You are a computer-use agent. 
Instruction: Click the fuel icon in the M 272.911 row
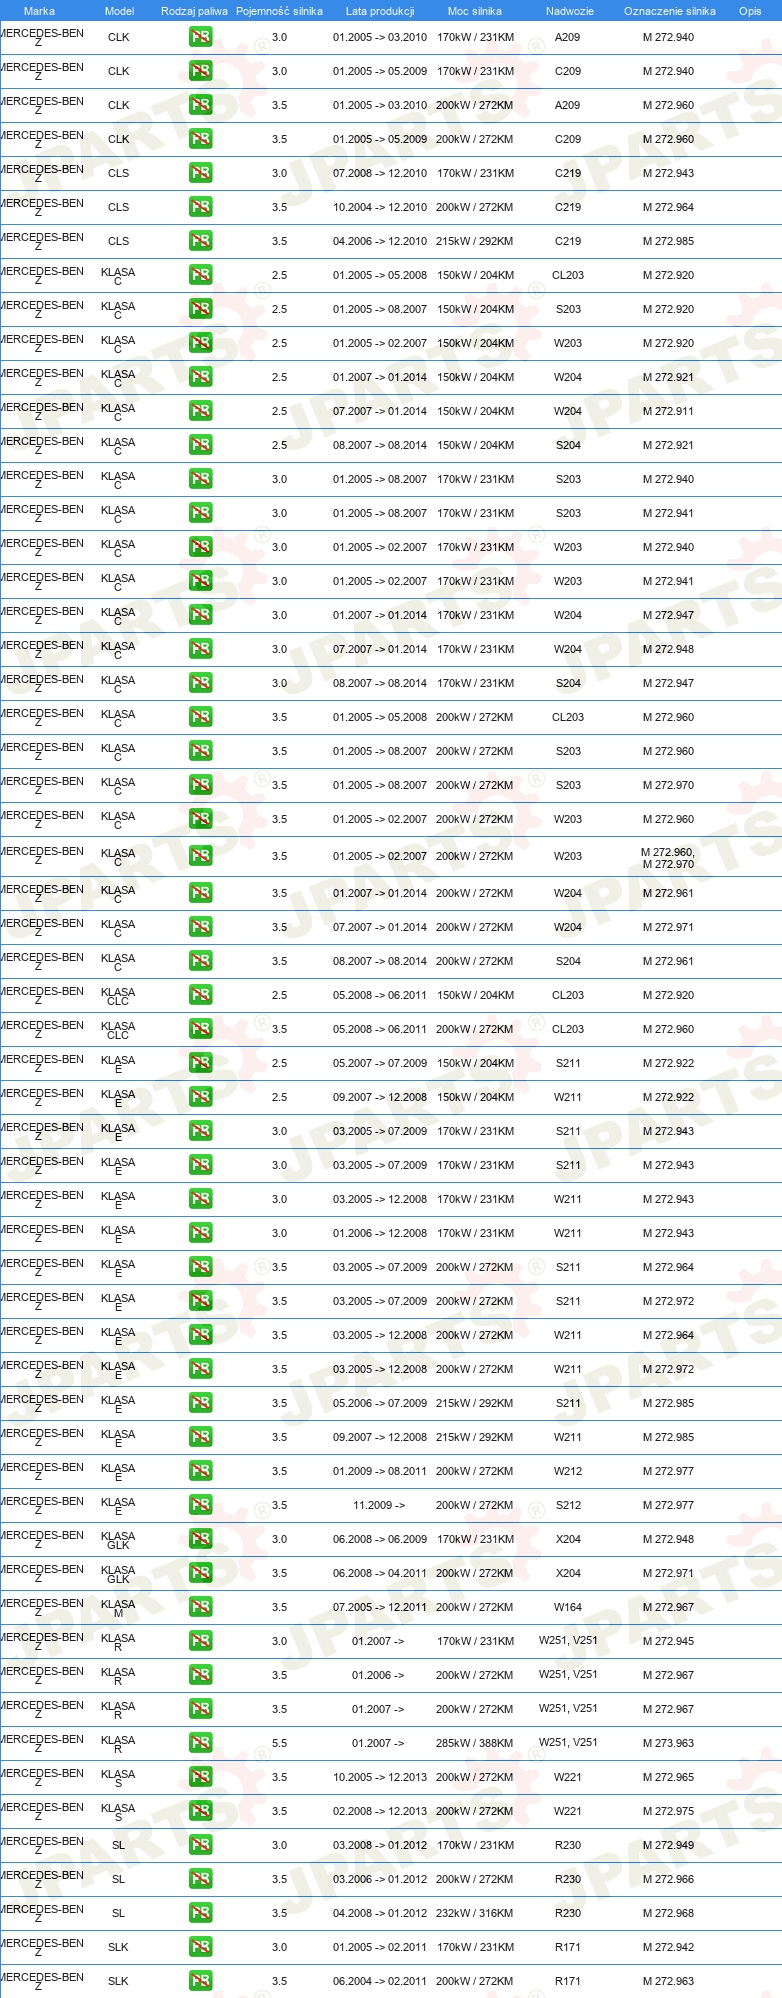pyautogui.click(x=200, y=411)
